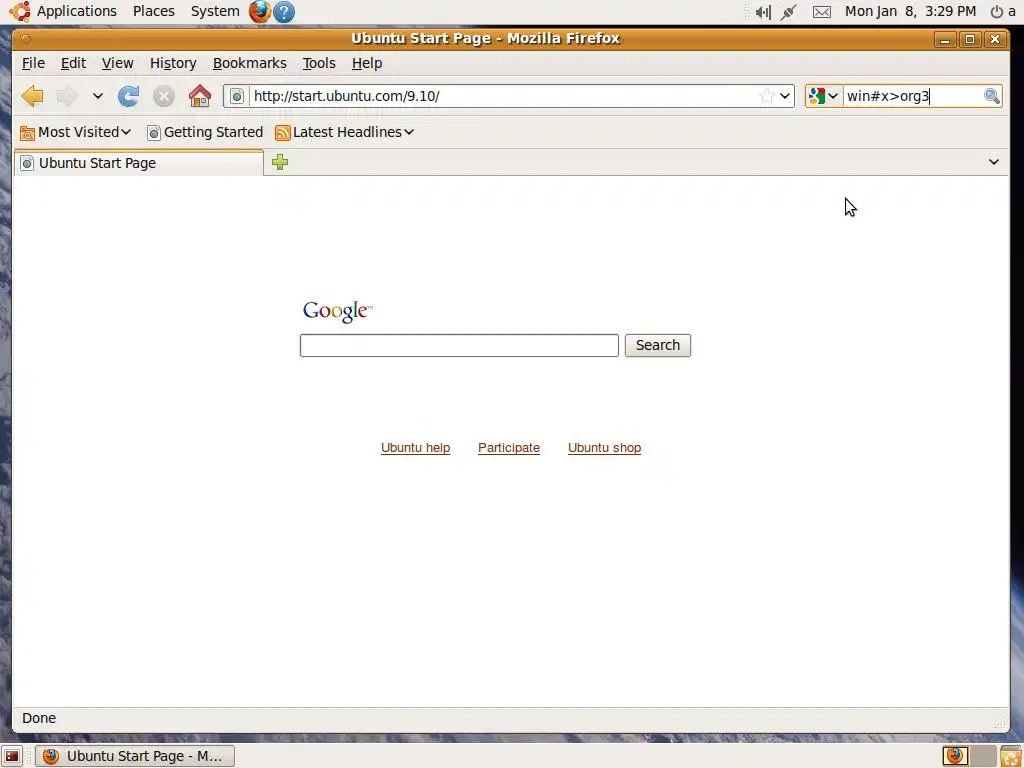Open the Places menu in top panel

(x=153, y=11)
